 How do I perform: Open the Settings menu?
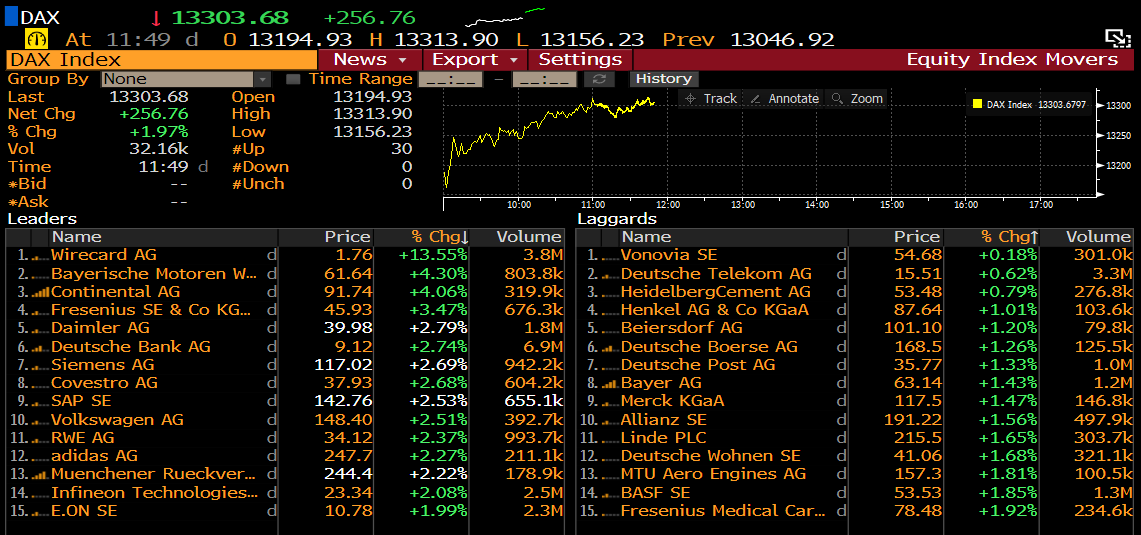point(580,60)
